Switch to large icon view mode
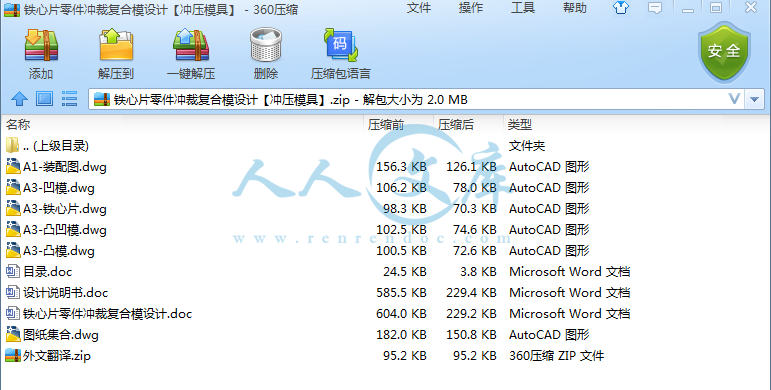This screenshot has height=390, width=771. 44,99
